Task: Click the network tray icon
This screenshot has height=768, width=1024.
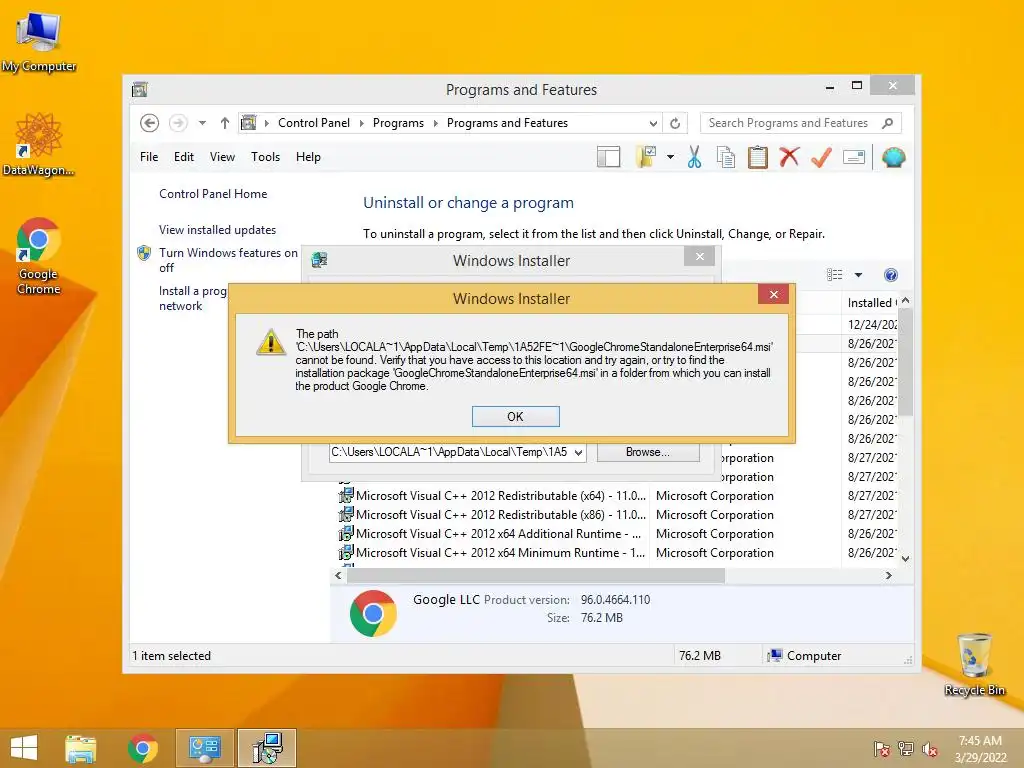Action: 906,749
